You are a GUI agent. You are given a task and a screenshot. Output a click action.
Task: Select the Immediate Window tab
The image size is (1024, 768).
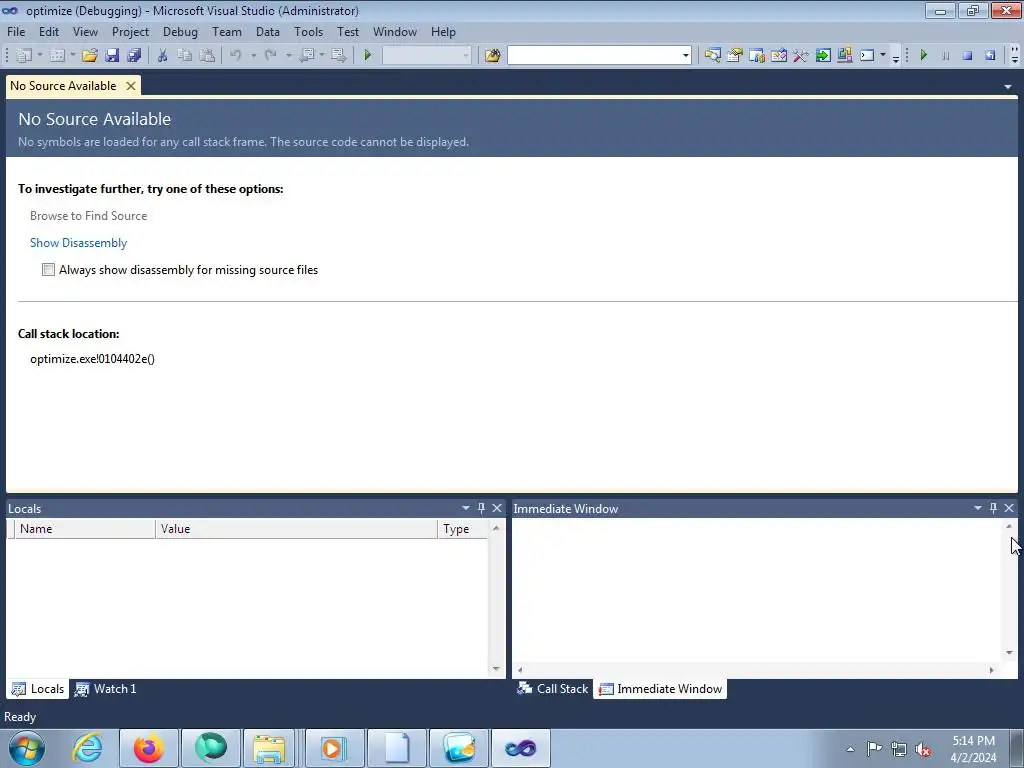tap(660, 688)
